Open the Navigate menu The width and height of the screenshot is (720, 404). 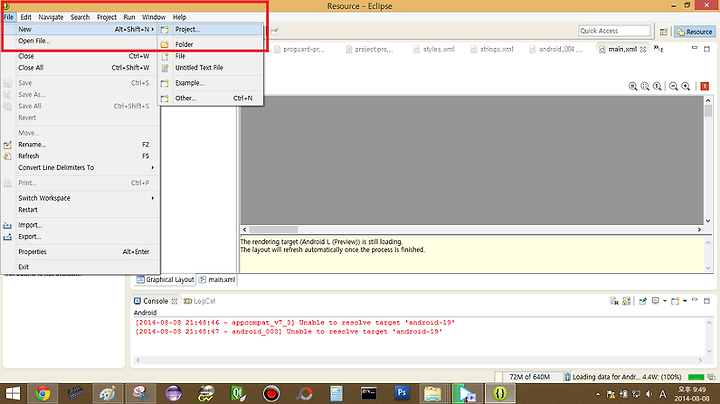51,17
